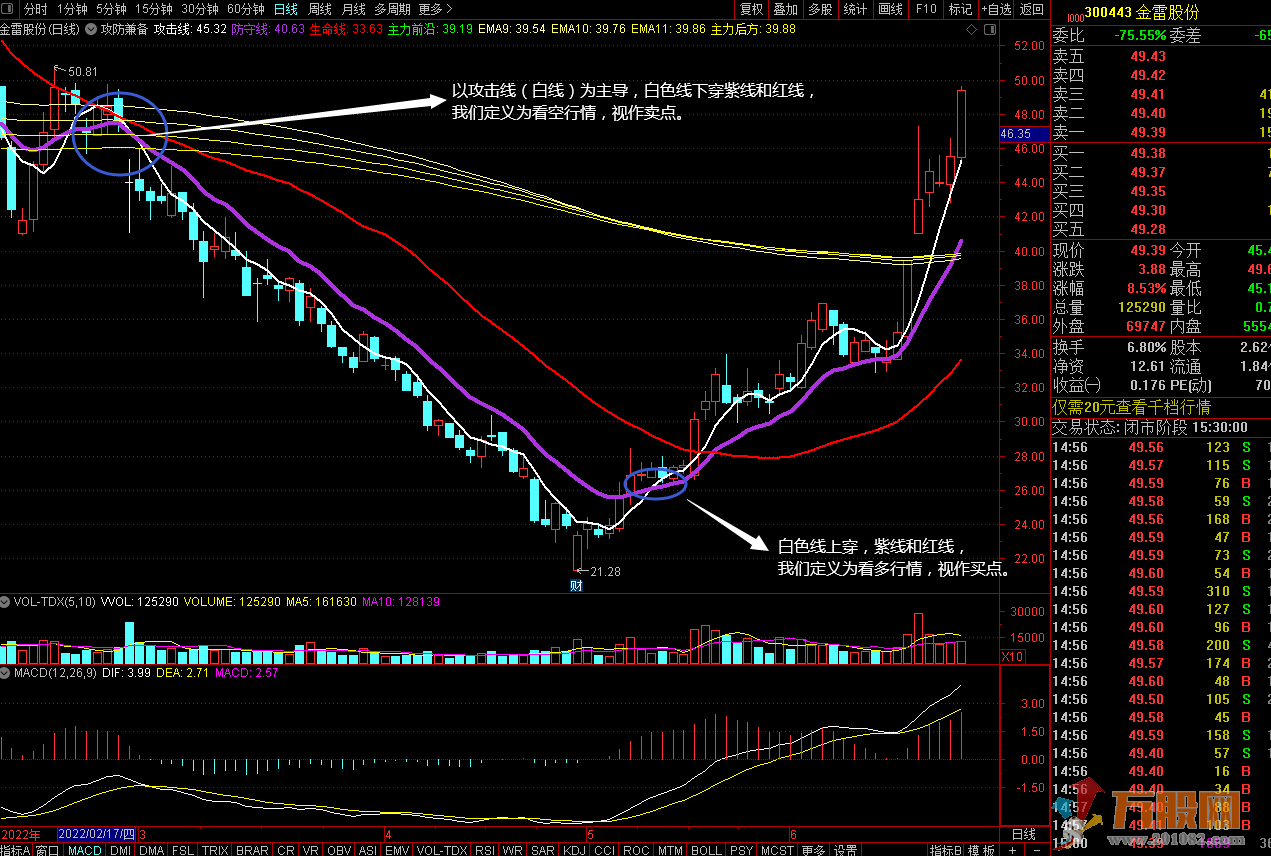Switch to the 月线 monthly chart
This screenshot has width=1271, height=856.
354,9
